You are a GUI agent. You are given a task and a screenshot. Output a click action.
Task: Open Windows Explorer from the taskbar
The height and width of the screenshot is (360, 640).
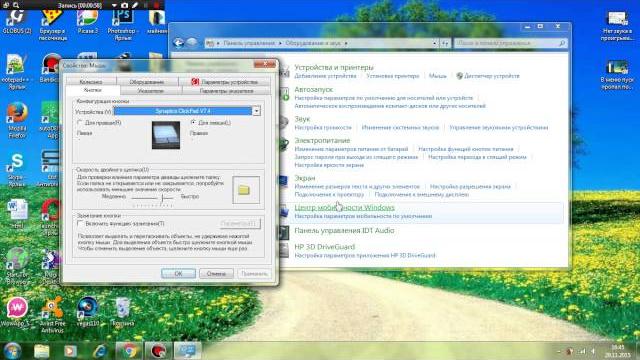pyautogui.click(x=41, y=351)
